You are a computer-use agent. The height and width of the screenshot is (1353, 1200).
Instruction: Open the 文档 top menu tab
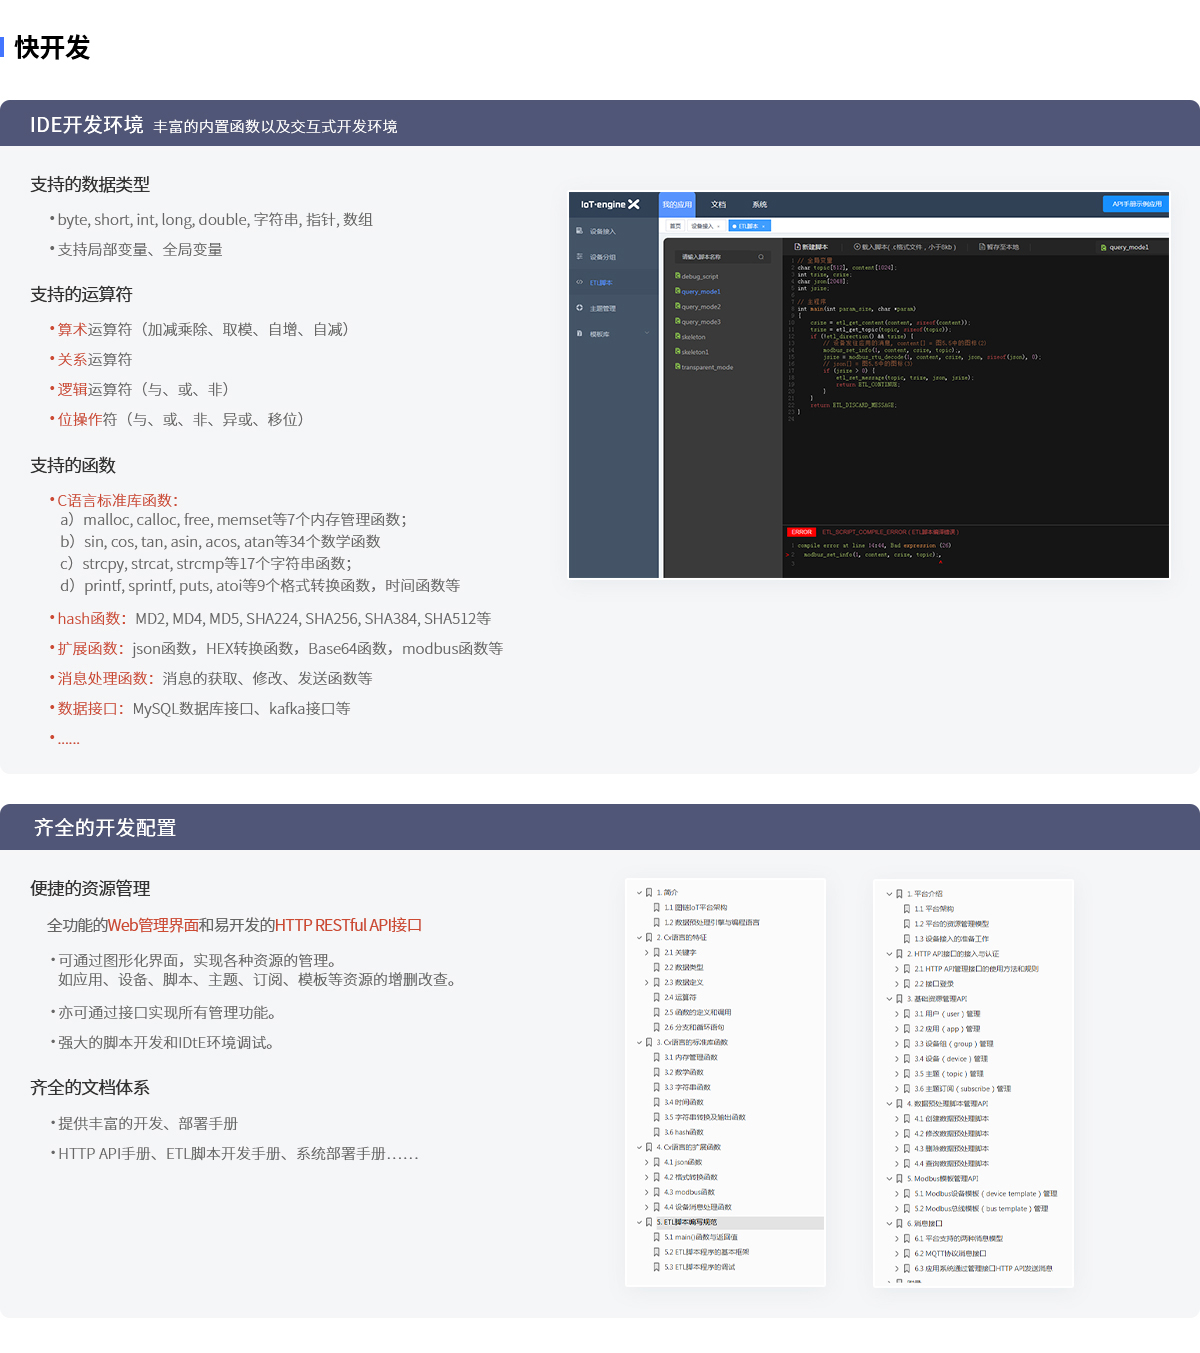[718, 204]
